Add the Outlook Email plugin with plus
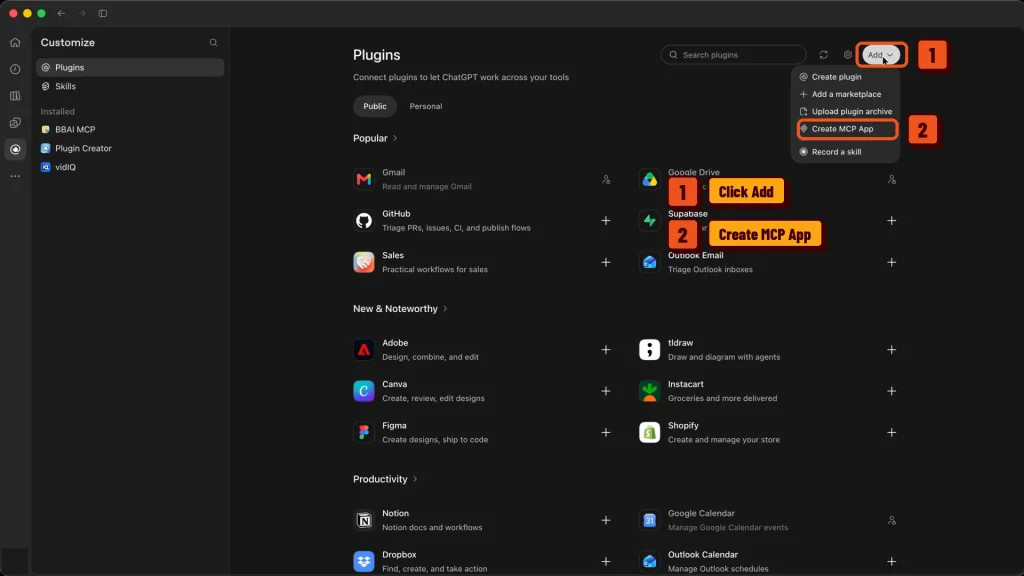1024x576 pixels. 891,263
